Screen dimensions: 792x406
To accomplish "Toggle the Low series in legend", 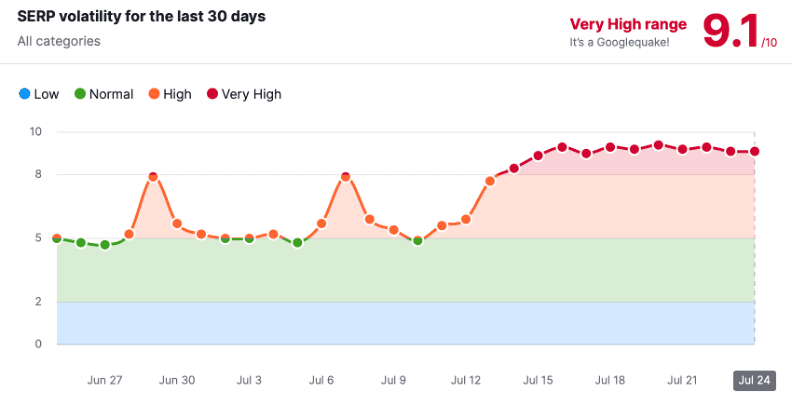I will tap(39, 94).
